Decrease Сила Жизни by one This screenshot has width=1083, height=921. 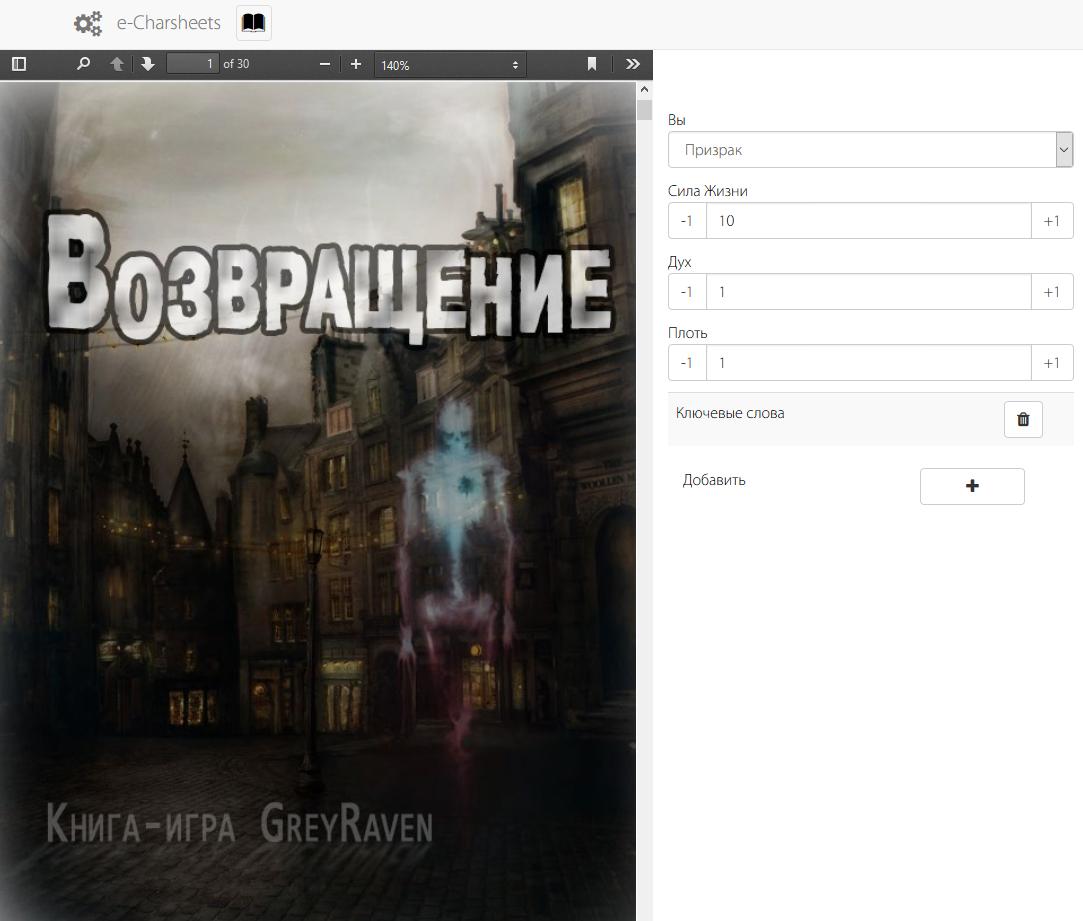pos(687,221)
